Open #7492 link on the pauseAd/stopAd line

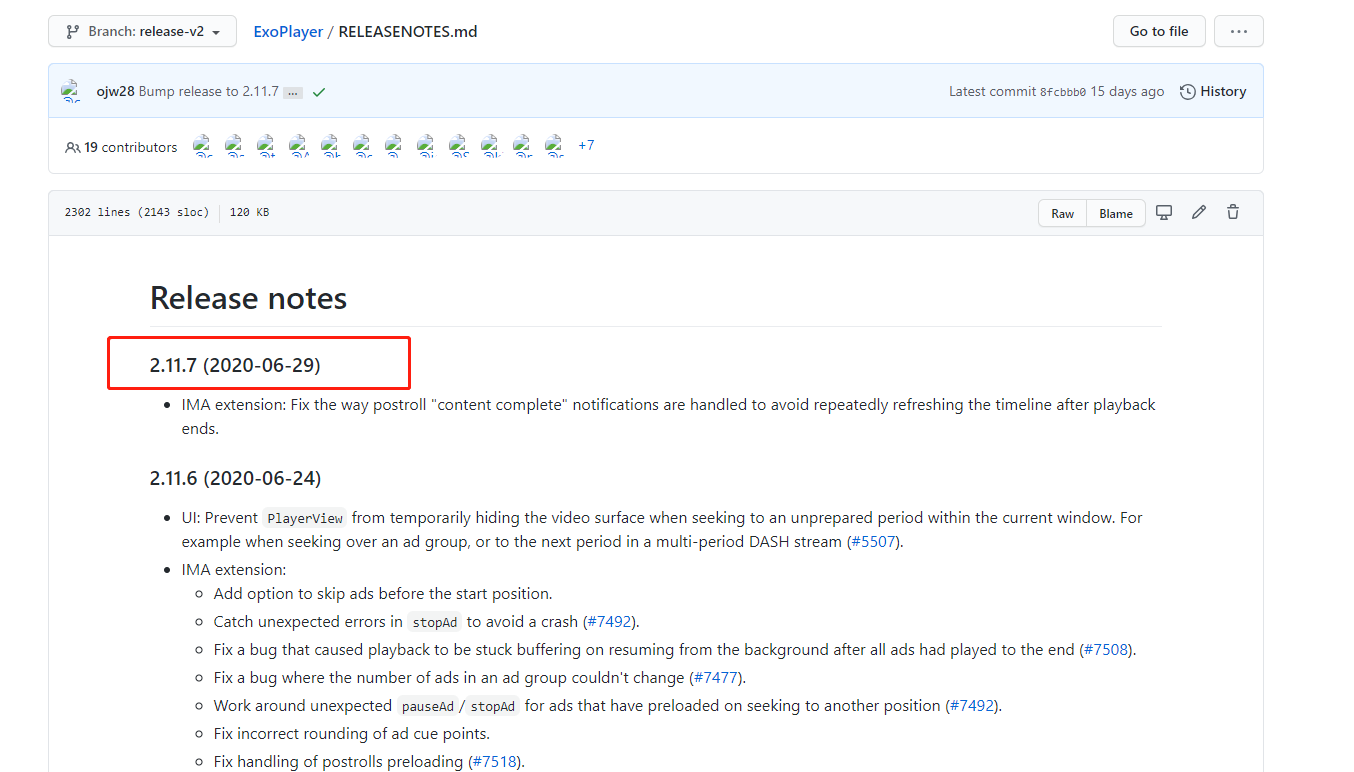[973, 705]
